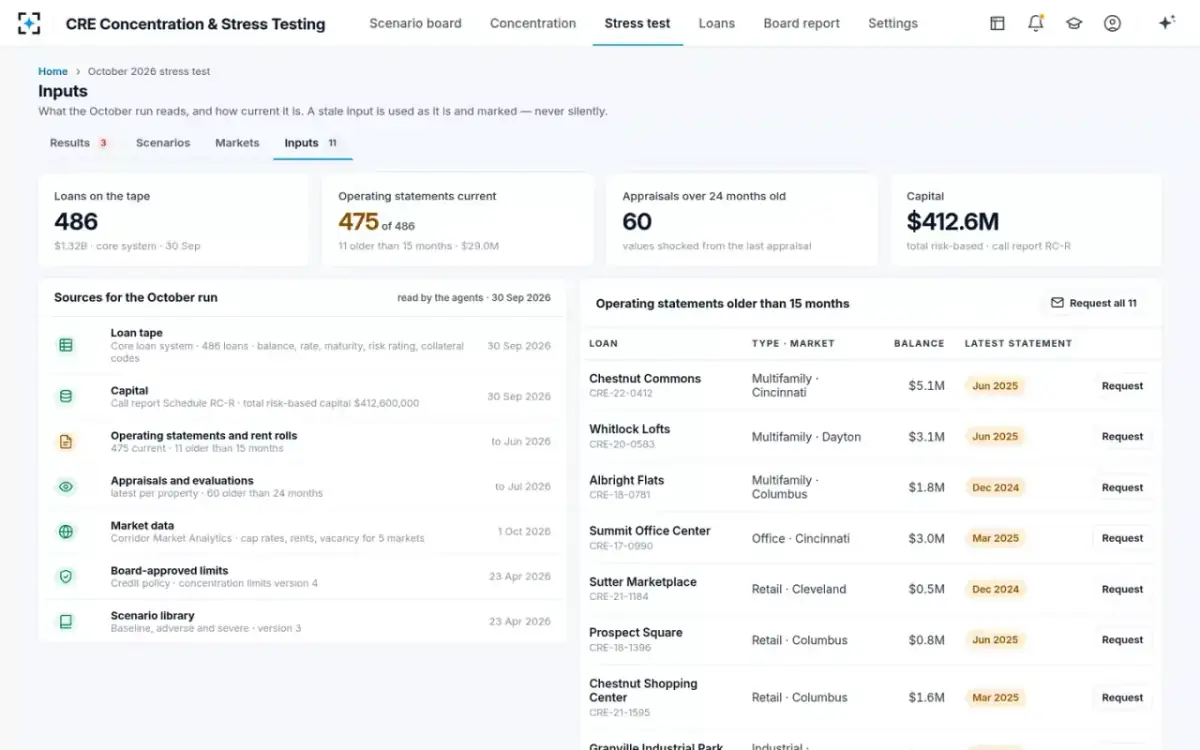Request statement for Summit Office Center
Viewport: 1200px width, 750px height.
pyautogui.click(x=1122, y=538)
